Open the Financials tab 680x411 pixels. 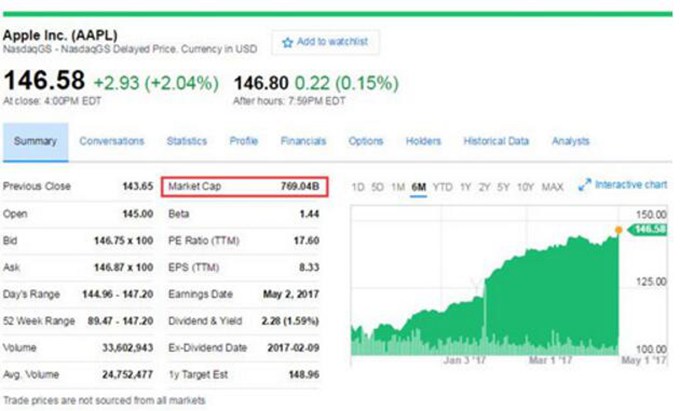coord(304,141)
